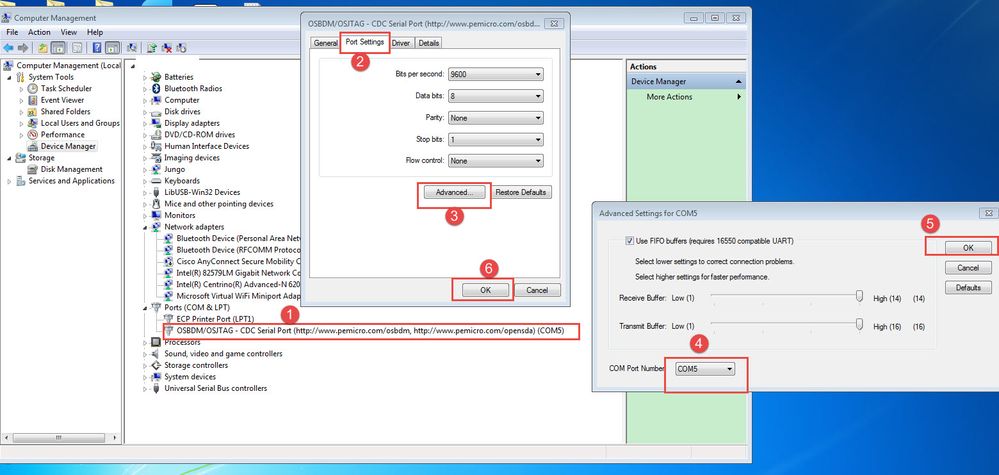999x475 pixels.
Task: Open the View menu
Action: tap(69, 32)
